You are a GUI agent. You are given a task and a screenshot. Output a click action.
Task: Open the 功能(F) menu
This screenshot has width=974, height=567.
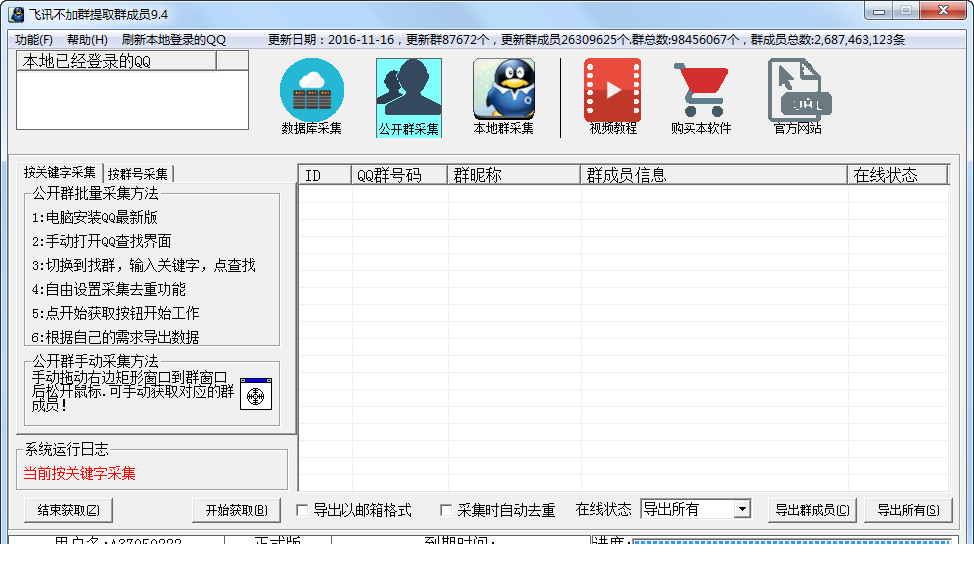34,40
